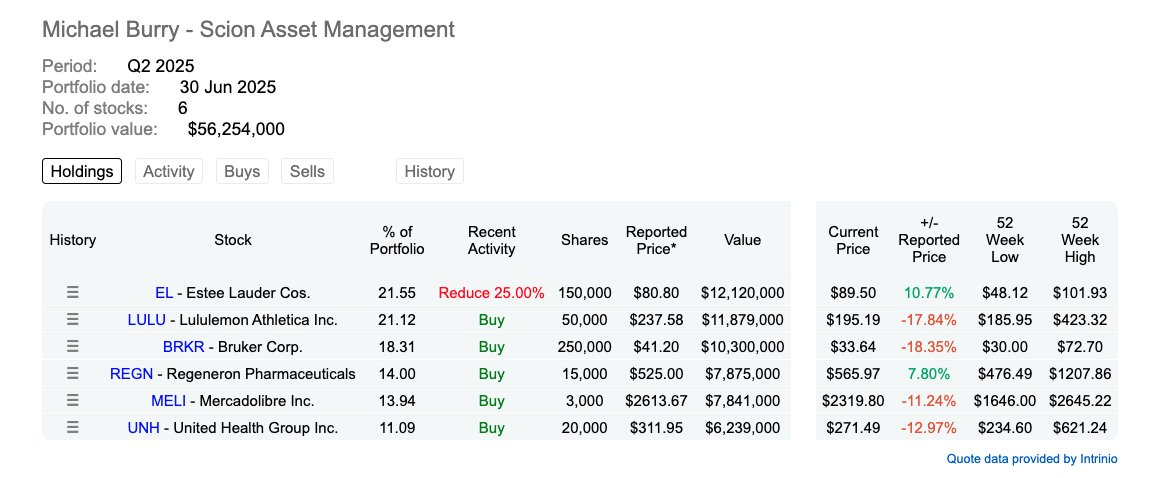Screen dimensions: 1169x478
Task: Click the 10.77% change value
Action: (x=928, y=293)
